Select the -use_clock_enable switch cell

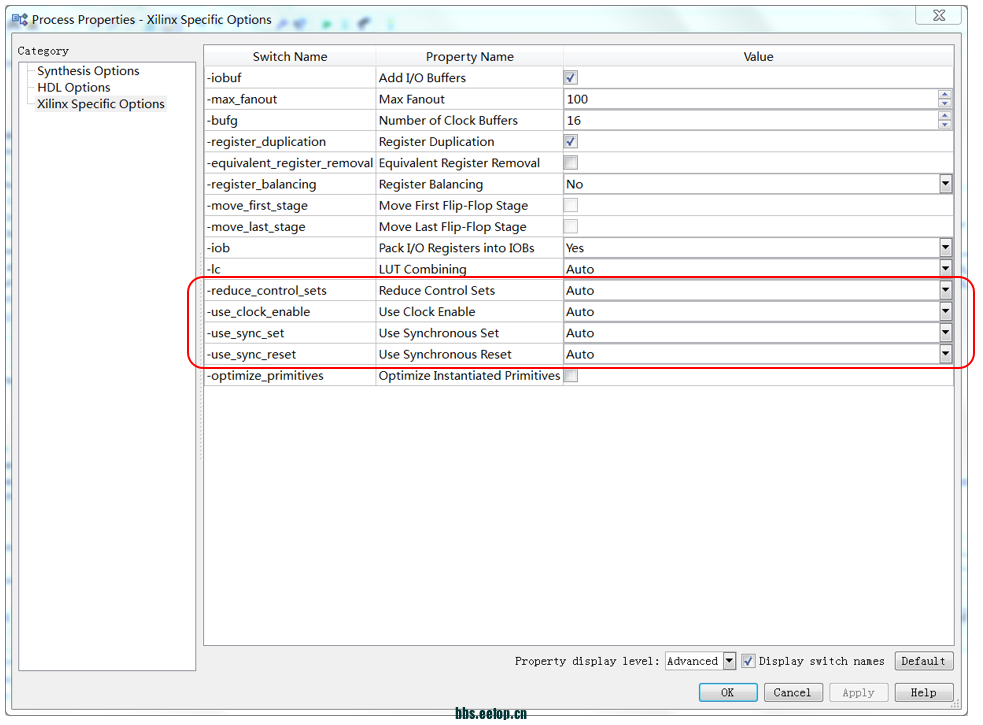pyautogui.click(x=290, y=312)
